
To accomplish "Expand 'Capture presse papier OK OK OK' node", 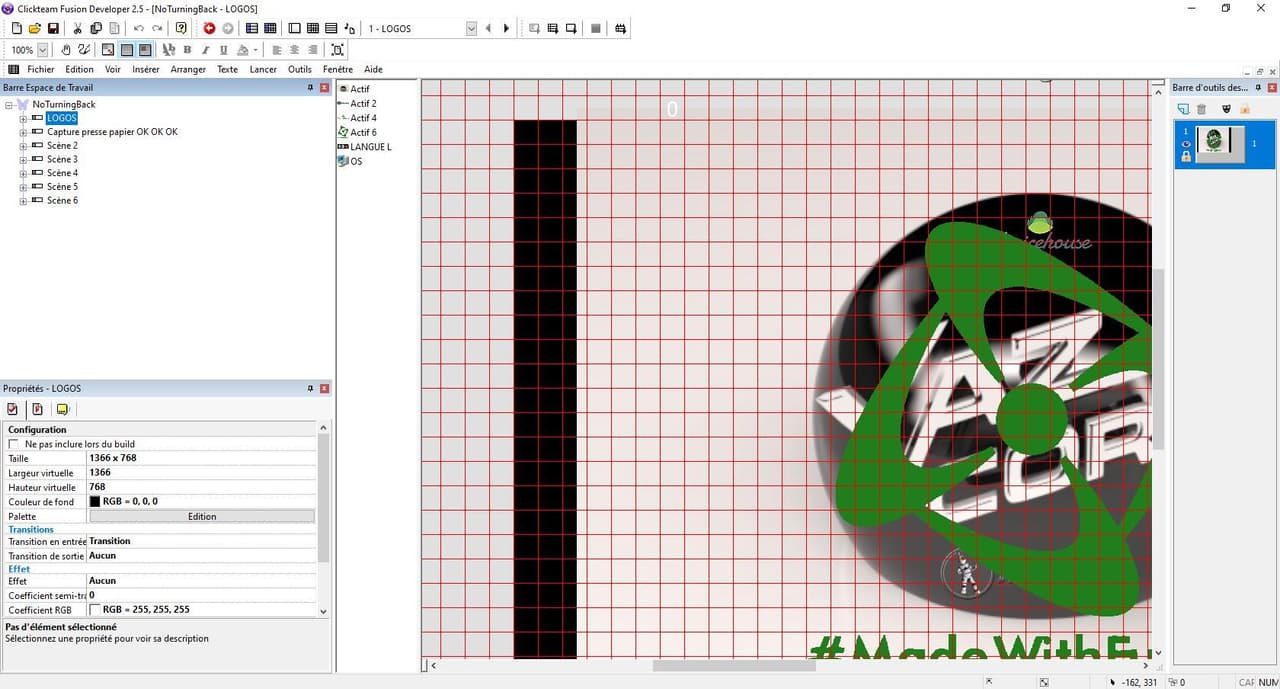I will (23, 132).
